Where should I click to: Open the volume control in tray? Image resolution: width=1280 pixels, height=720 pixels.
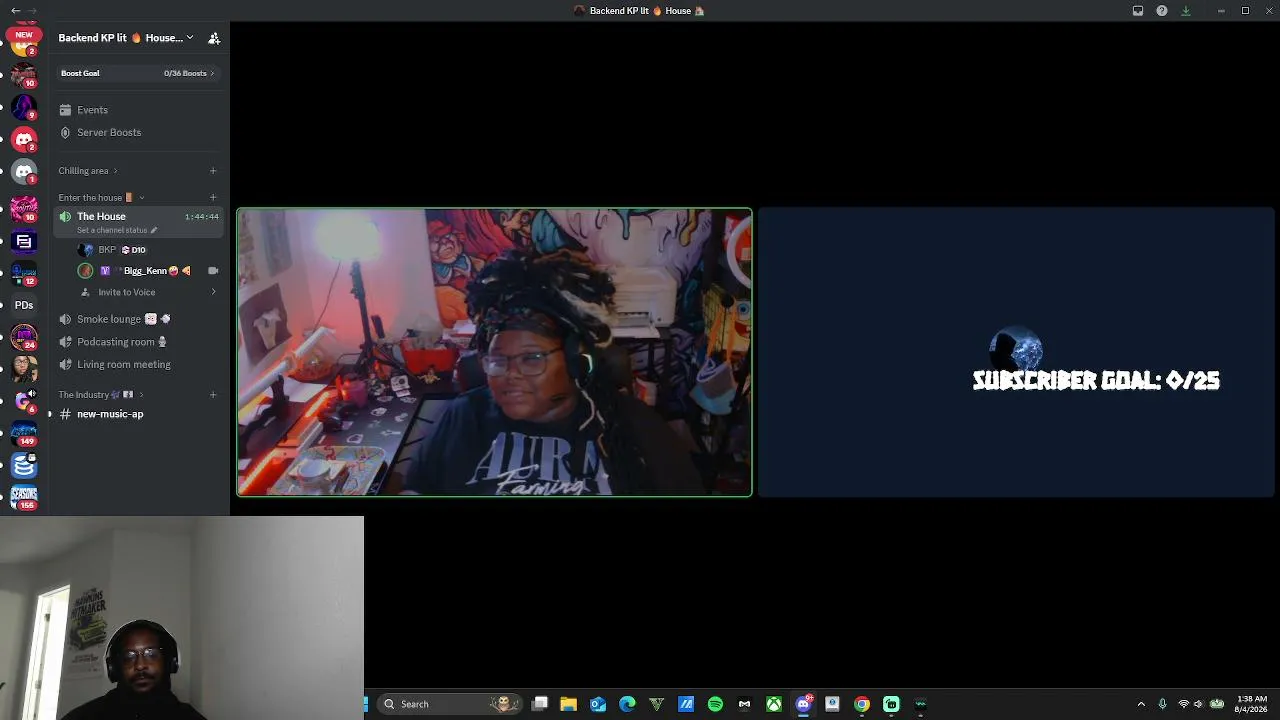(x=1198, y=704)
